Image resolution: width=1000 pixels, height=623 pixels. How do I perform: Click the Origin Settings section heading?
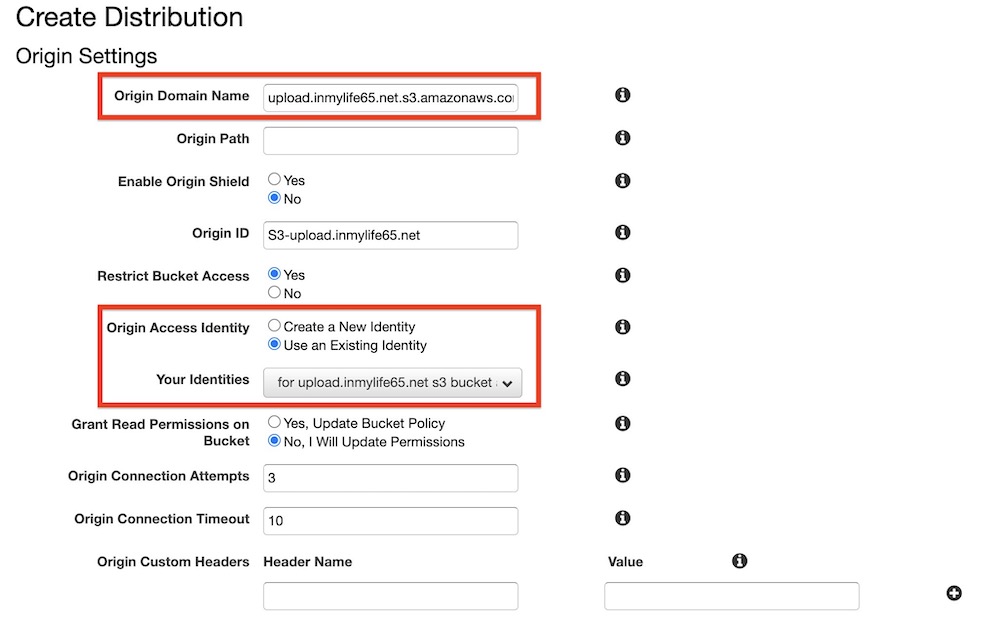pos(86,56)
